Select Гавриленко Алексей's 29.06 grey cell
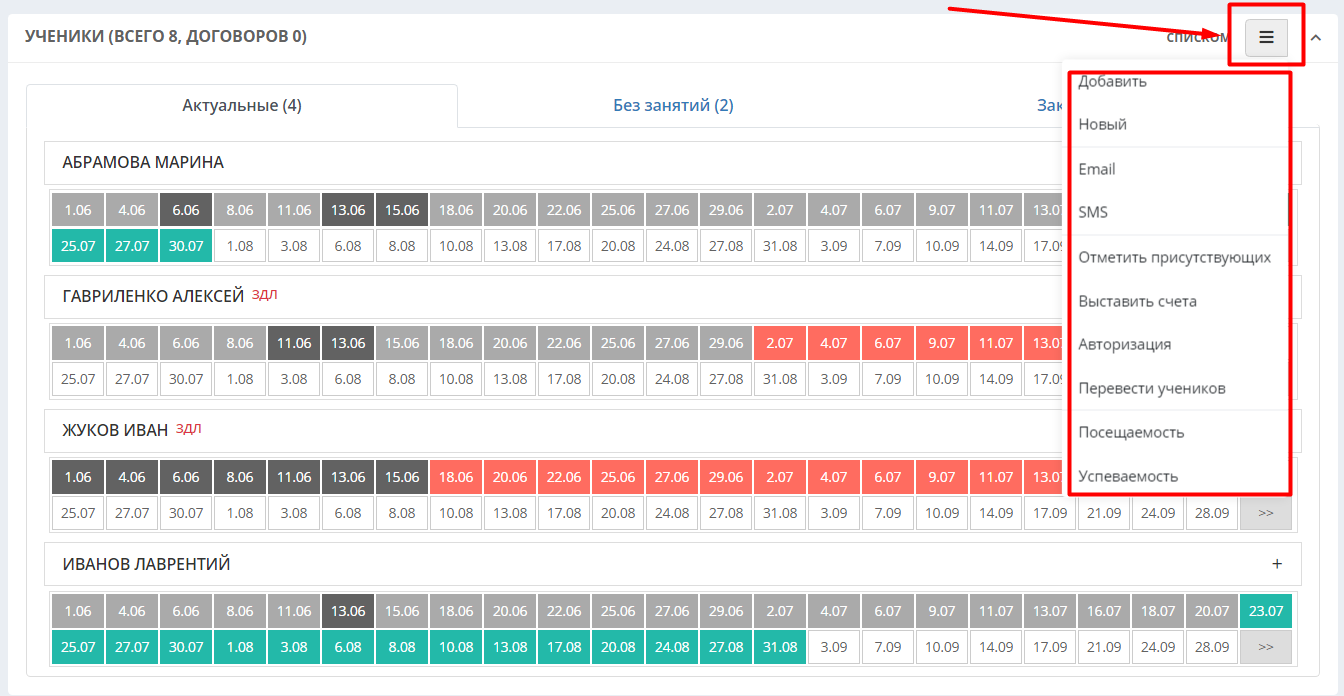 point(726,343)
